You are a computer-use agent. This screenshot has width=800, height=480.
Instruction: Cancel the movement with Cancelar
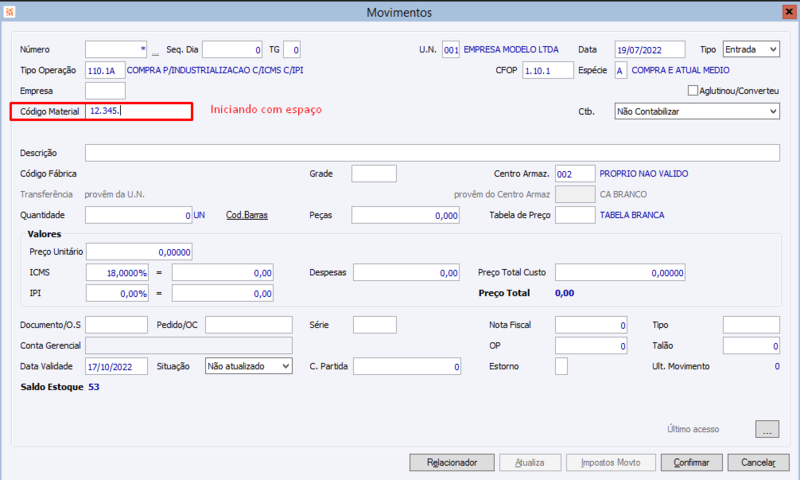758,463
